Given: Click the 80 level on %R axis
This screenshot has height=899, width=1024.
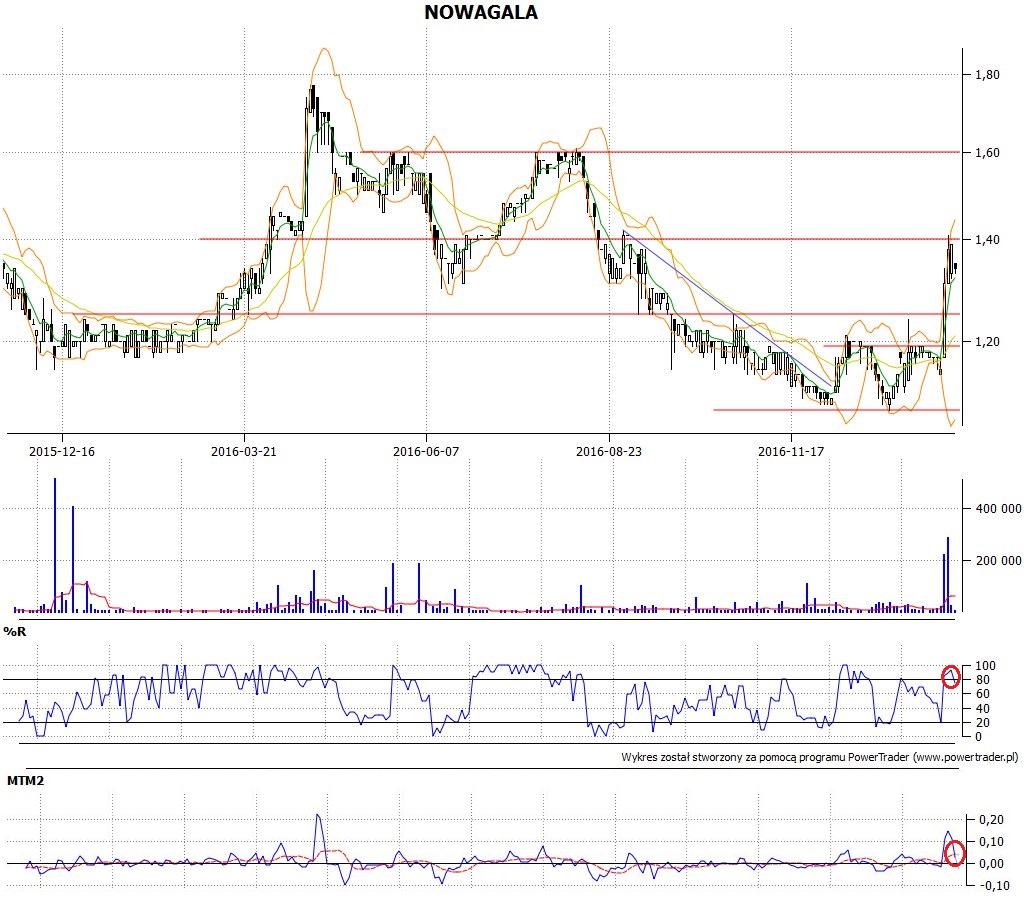Looking at the screenshot, I should pyautogui.click(x=982, y=680).
